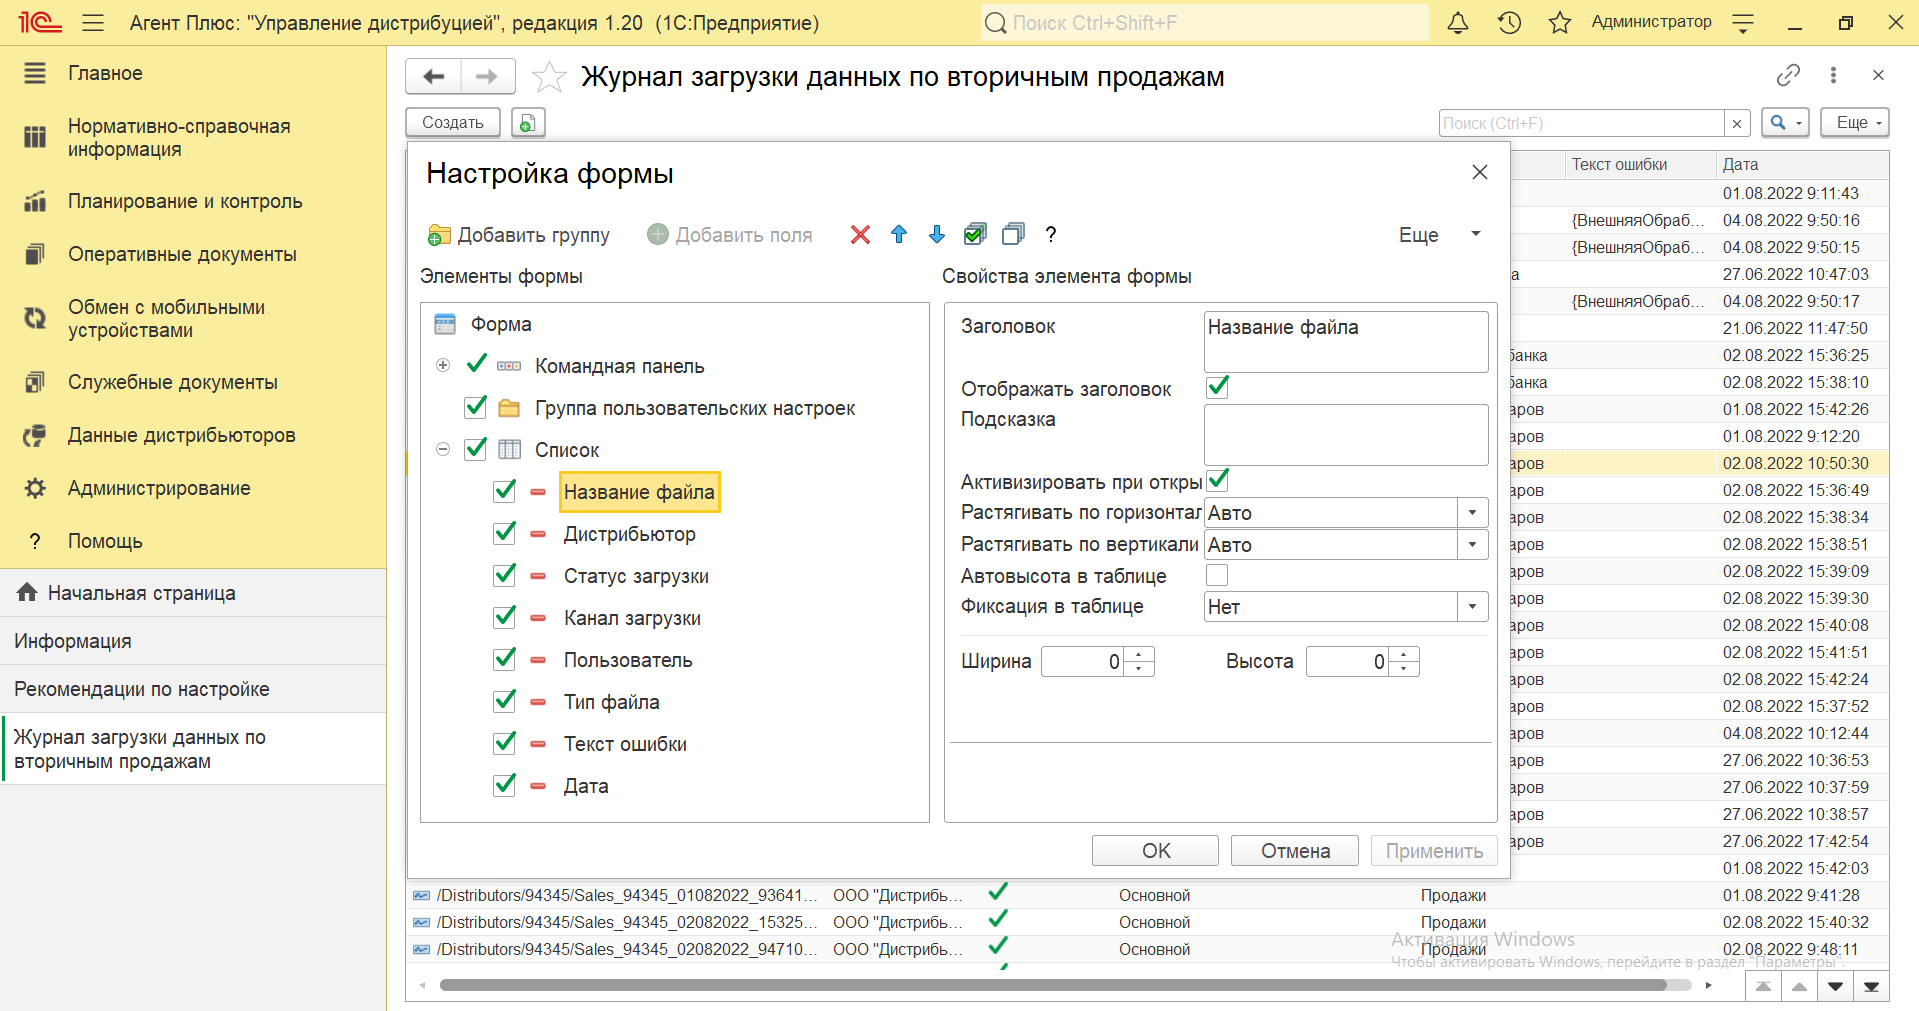Go forward with the right arrow button
This screenshot has width=1919, height=1011.
point(487,76)
